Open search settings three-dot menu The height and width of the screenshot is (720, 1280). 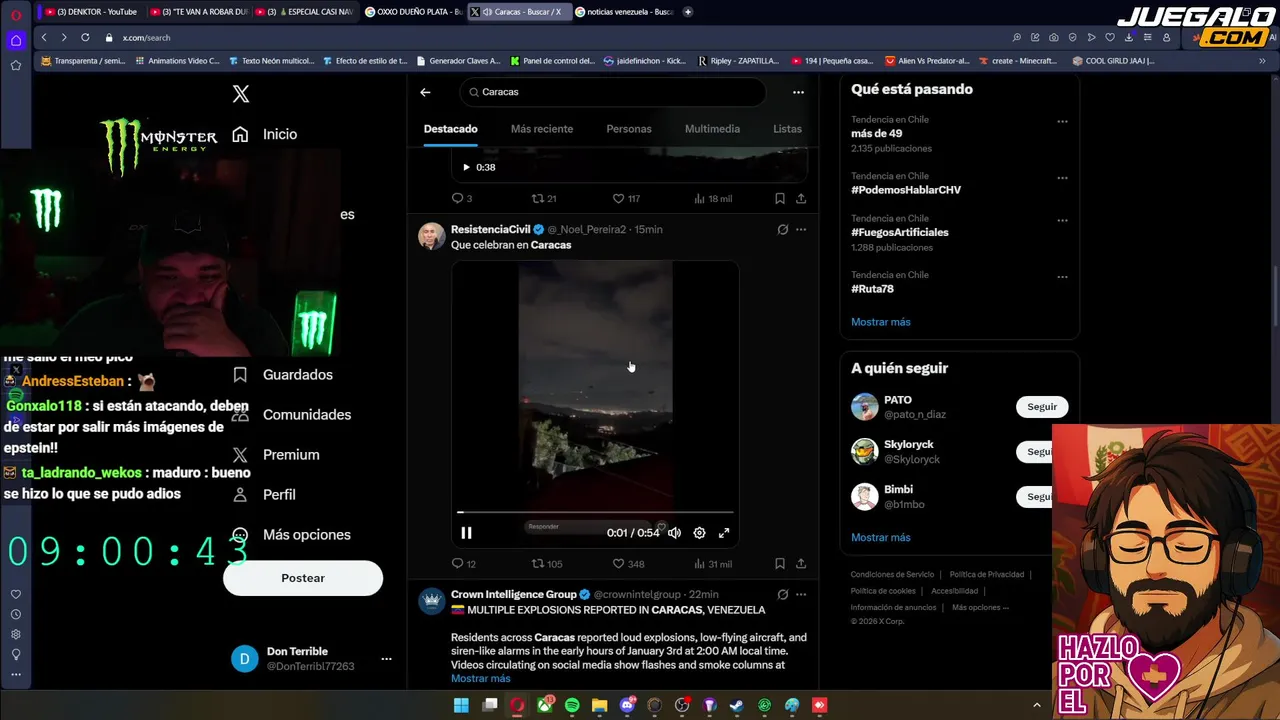coord(798,92)
